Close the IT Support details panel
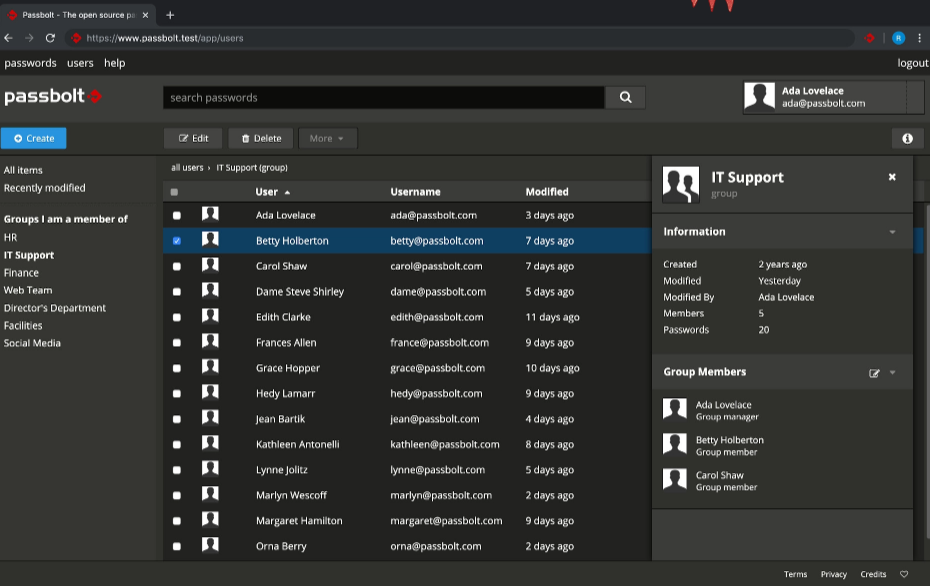The width and height of the screenshot is (930, 586). coord(891,177)
